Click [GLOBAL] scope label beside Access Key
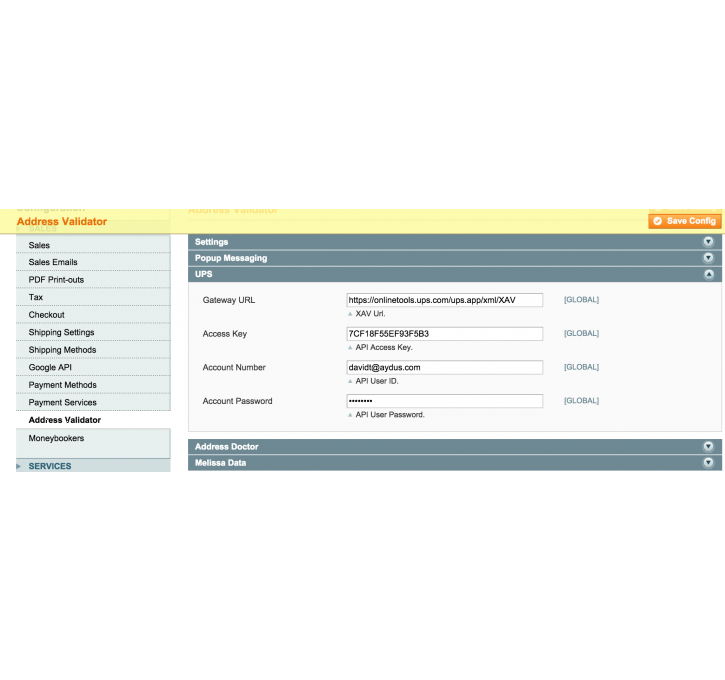The height and width of the screenshot is (680, 725). (x=581, y=333)
